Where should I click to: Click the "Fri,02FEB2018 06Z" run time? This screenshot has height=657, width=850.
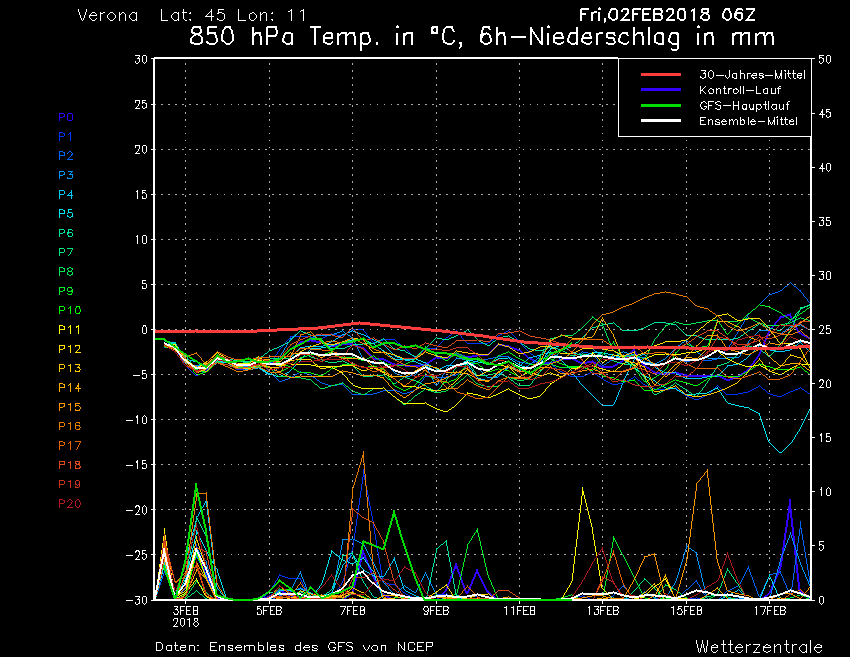(667, 15)
